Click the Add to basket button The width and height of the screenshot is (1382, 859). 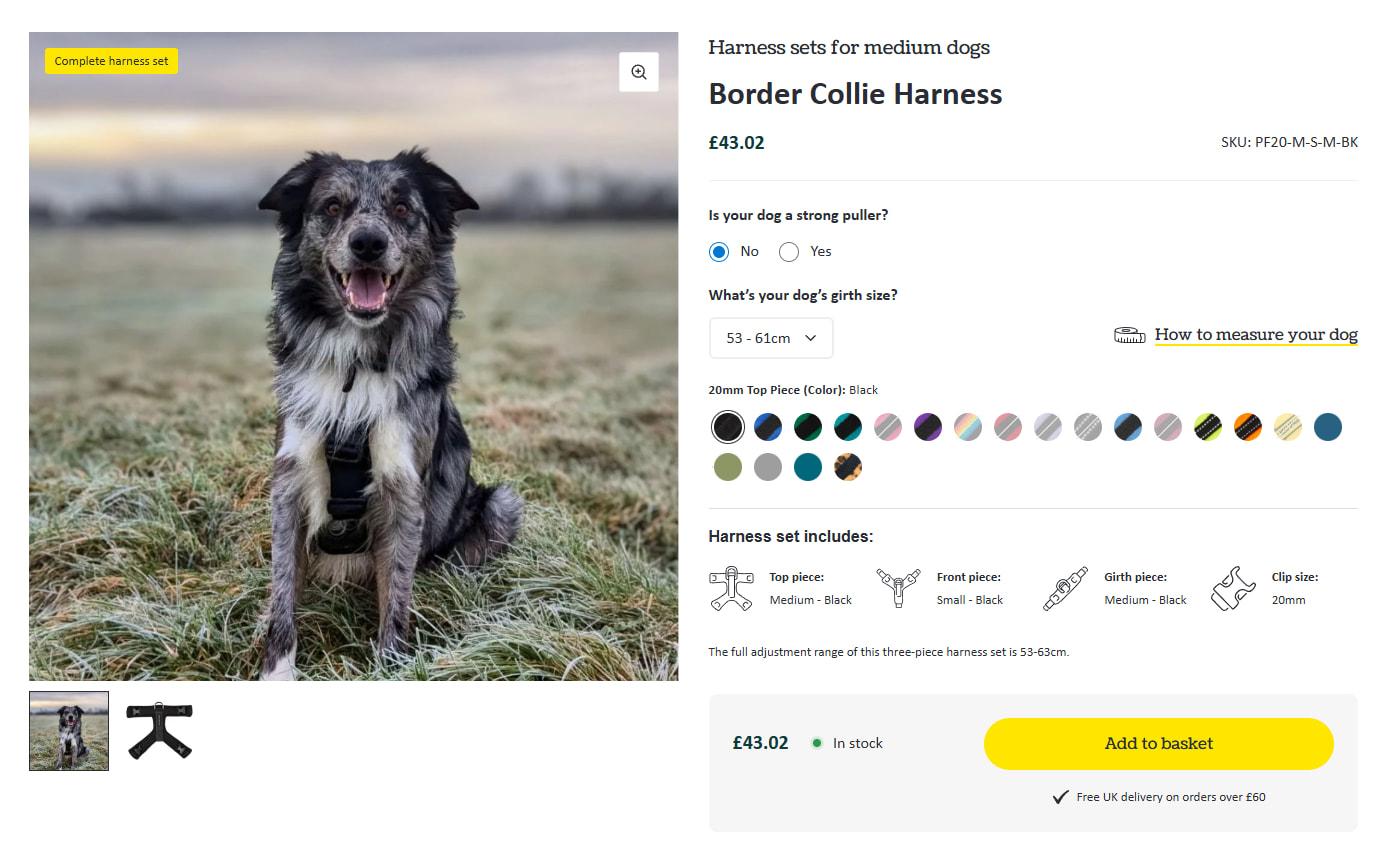pyautogui.click(x=1158, y=744)
